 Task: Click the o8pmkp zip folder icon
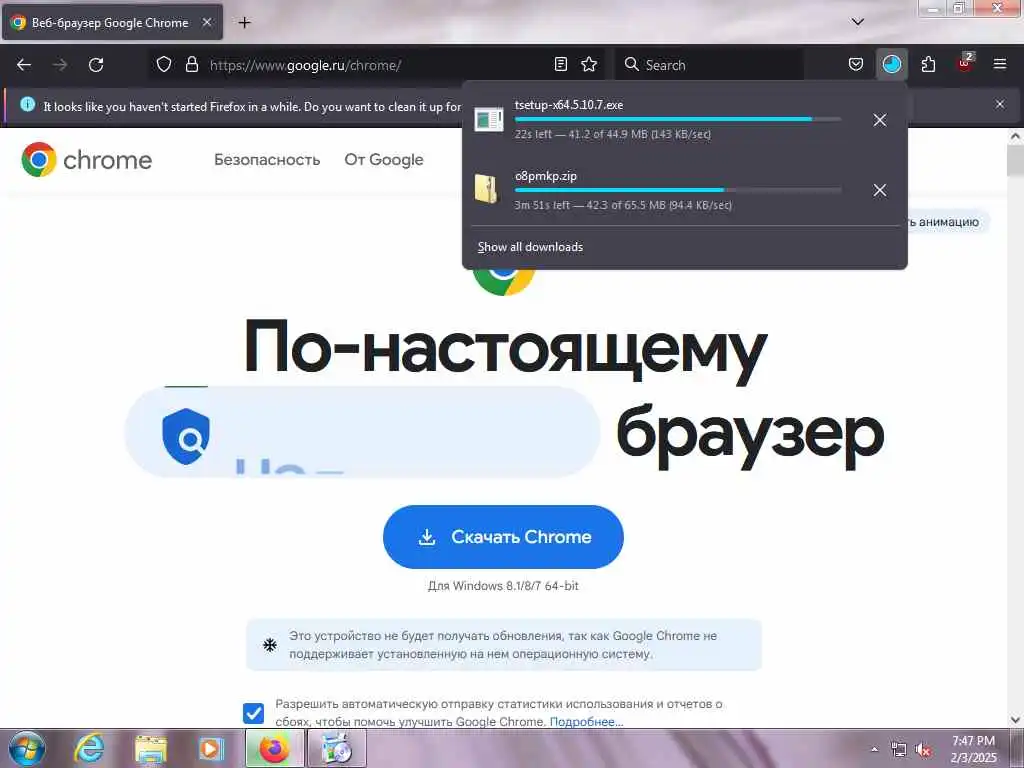(487, 189)
